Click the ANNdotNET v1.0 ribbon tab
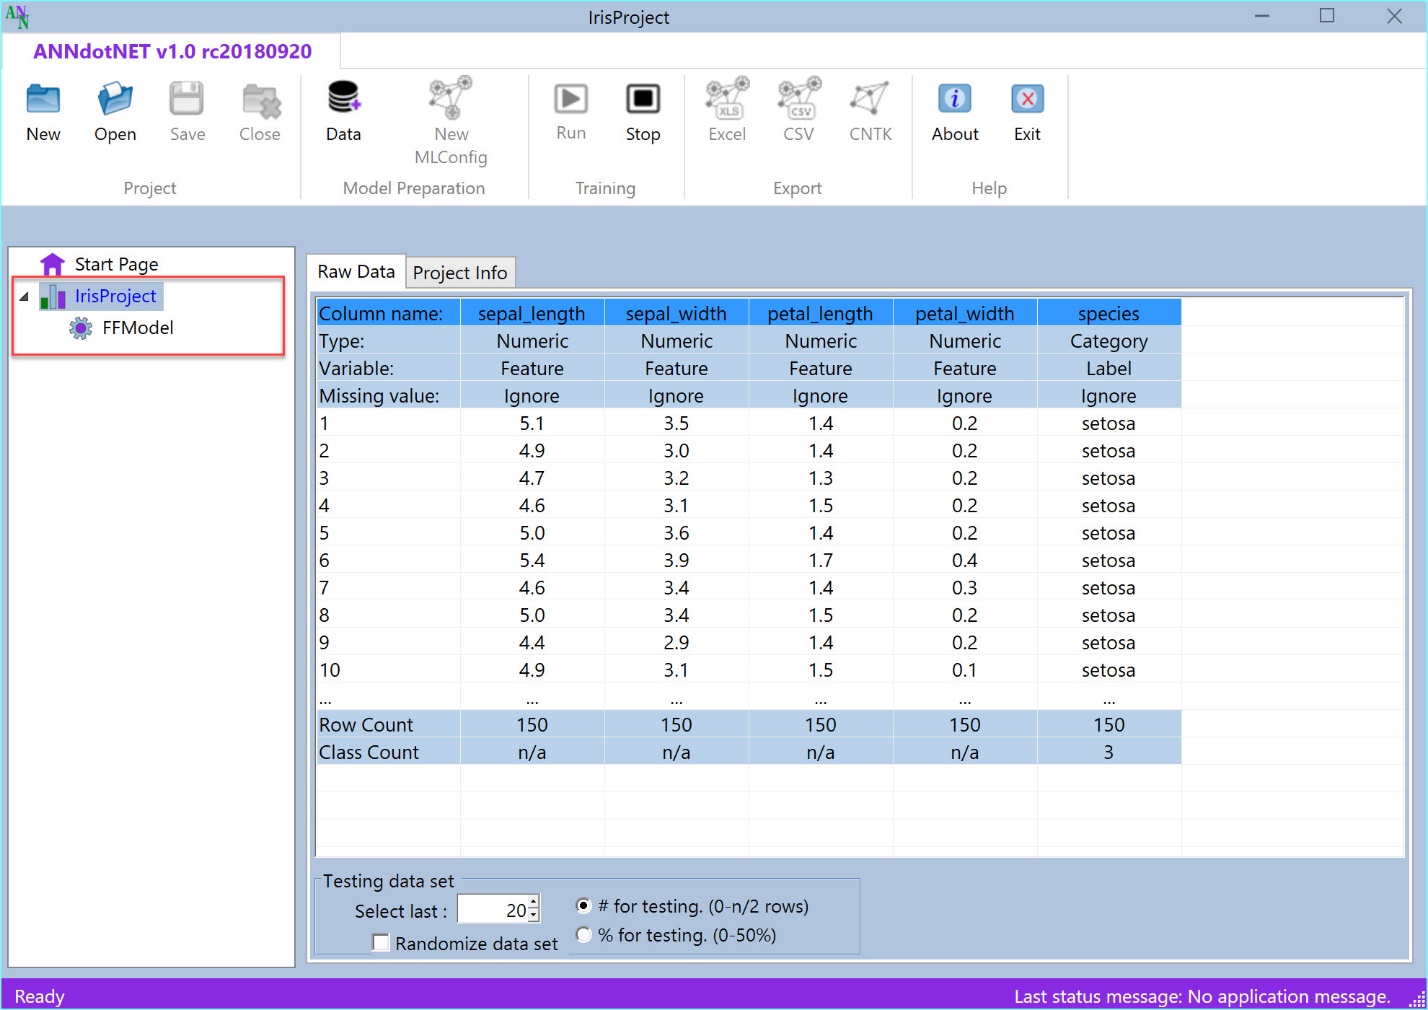The height and width of the screenshot is (1010, 1428). [172, 51]
